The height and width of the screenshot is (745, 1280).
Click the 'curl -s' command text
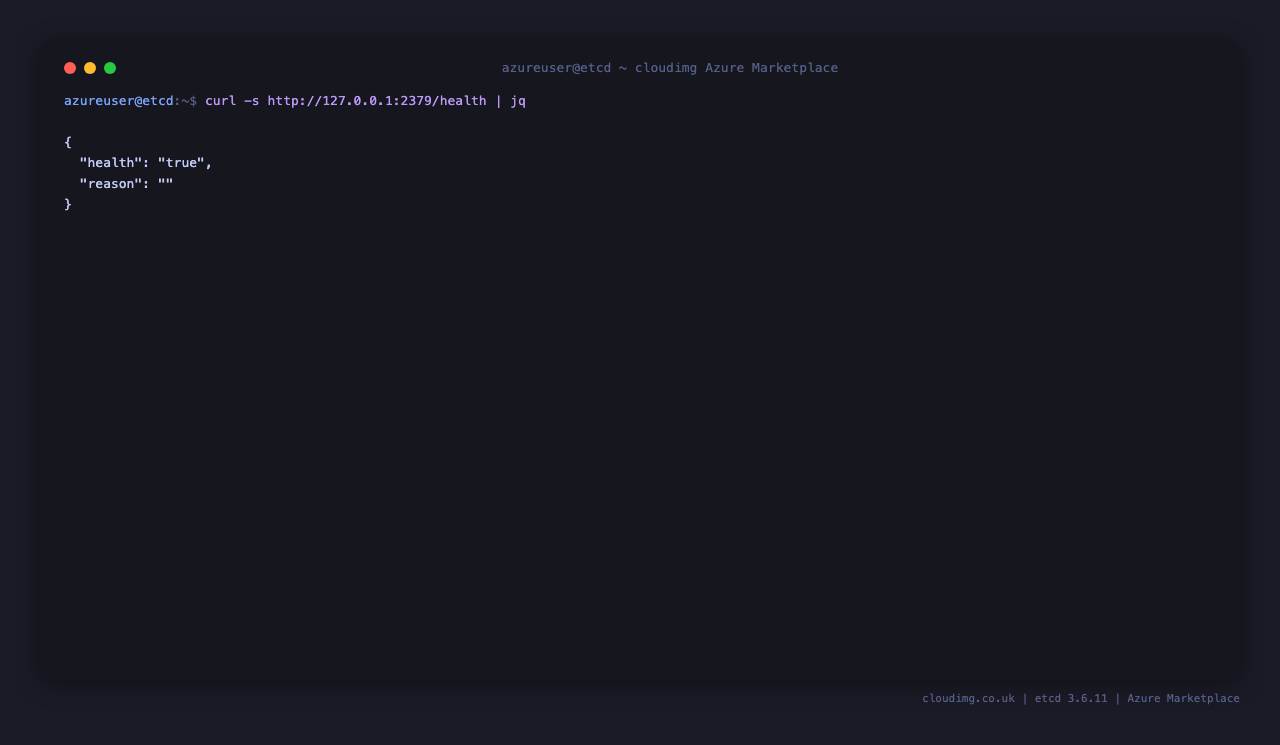[232, 101]
